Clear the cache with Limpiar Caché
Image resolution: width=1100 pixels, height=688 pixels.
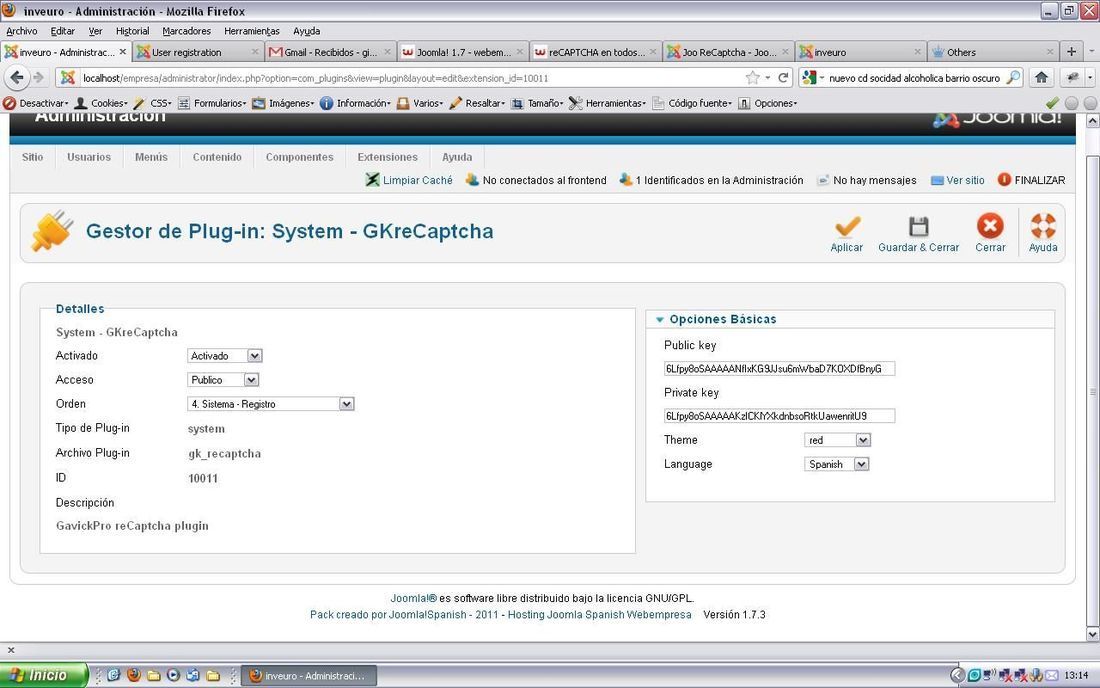pyautogui.click(x=409, y=180)
